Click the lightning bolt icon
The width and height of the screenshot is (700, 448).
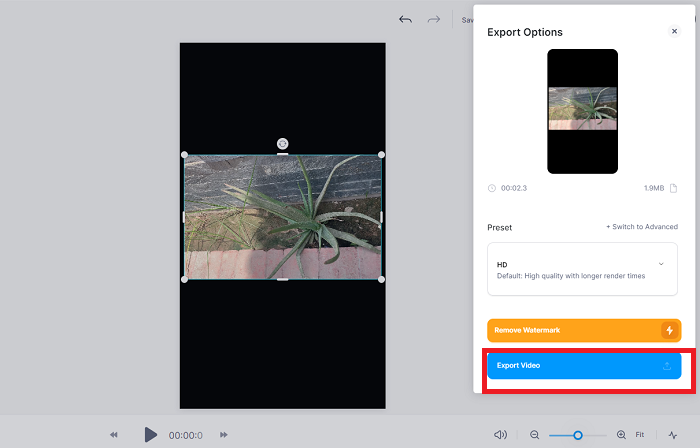669,330
